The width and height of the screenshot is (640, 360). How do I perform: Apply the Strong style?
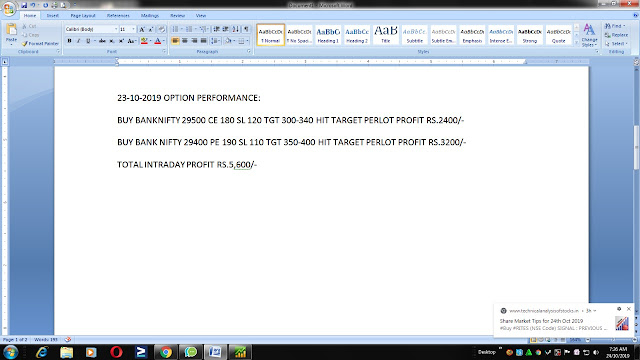(530, 35)
